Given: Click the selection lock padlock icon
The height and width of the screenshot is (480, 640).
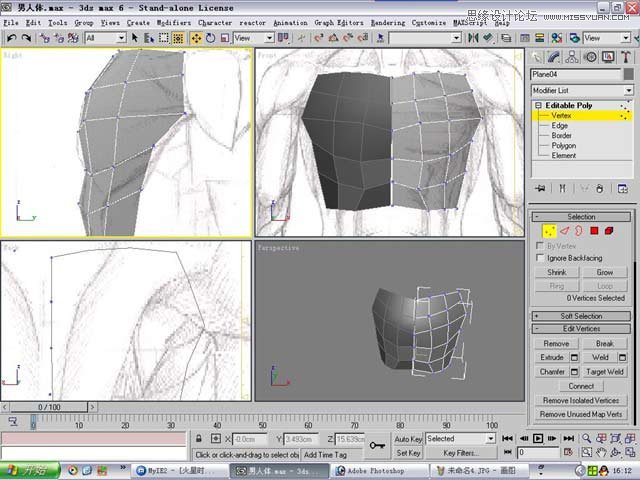Looking at the screenshot, I should tap(200, 439).
